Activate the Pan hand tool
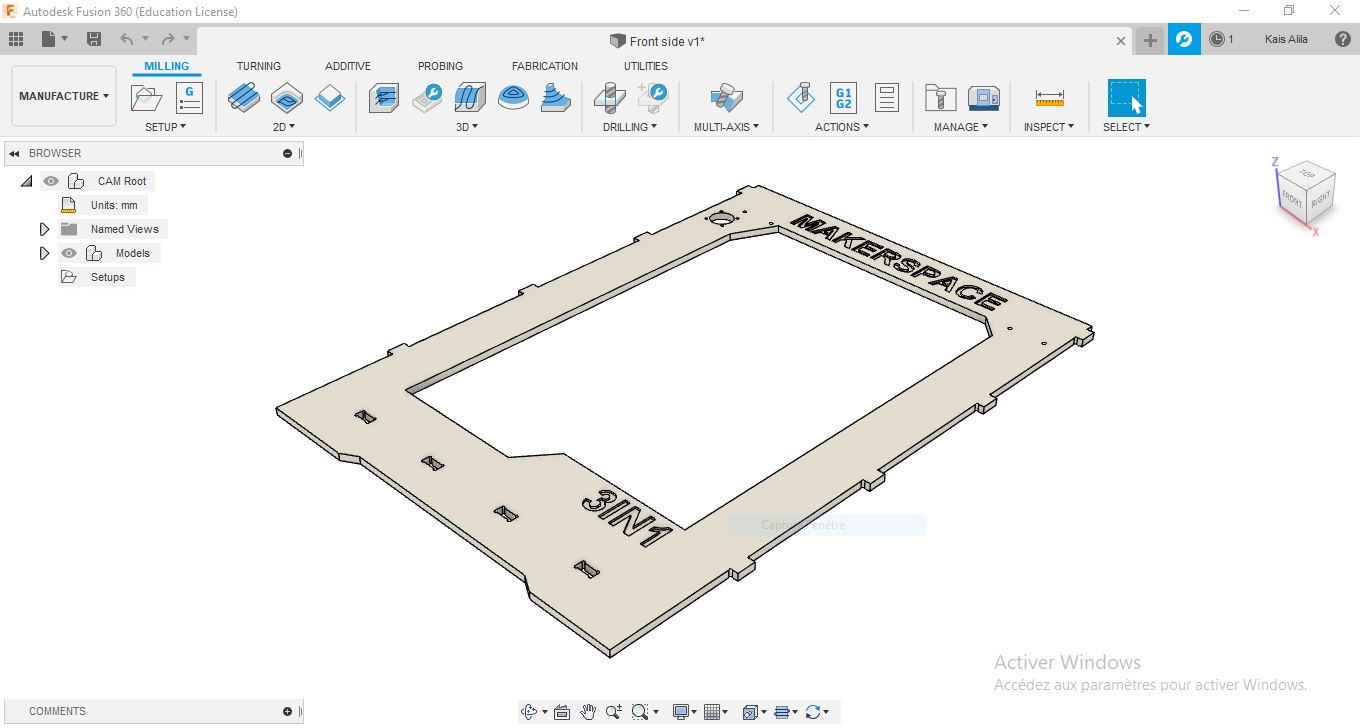The height and width of the screenshot is (728, 1360). point(588,712)
